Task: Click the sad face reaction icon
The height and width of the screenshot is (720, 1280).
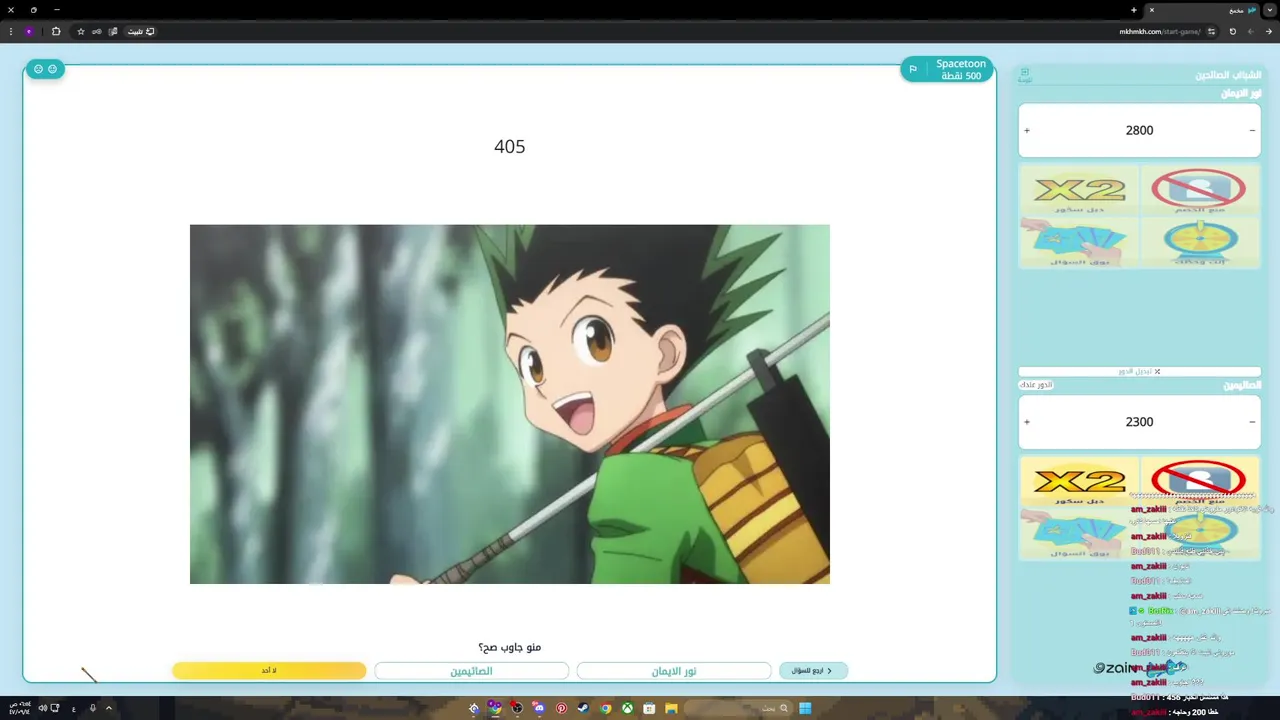Action: tap(38, 69)
